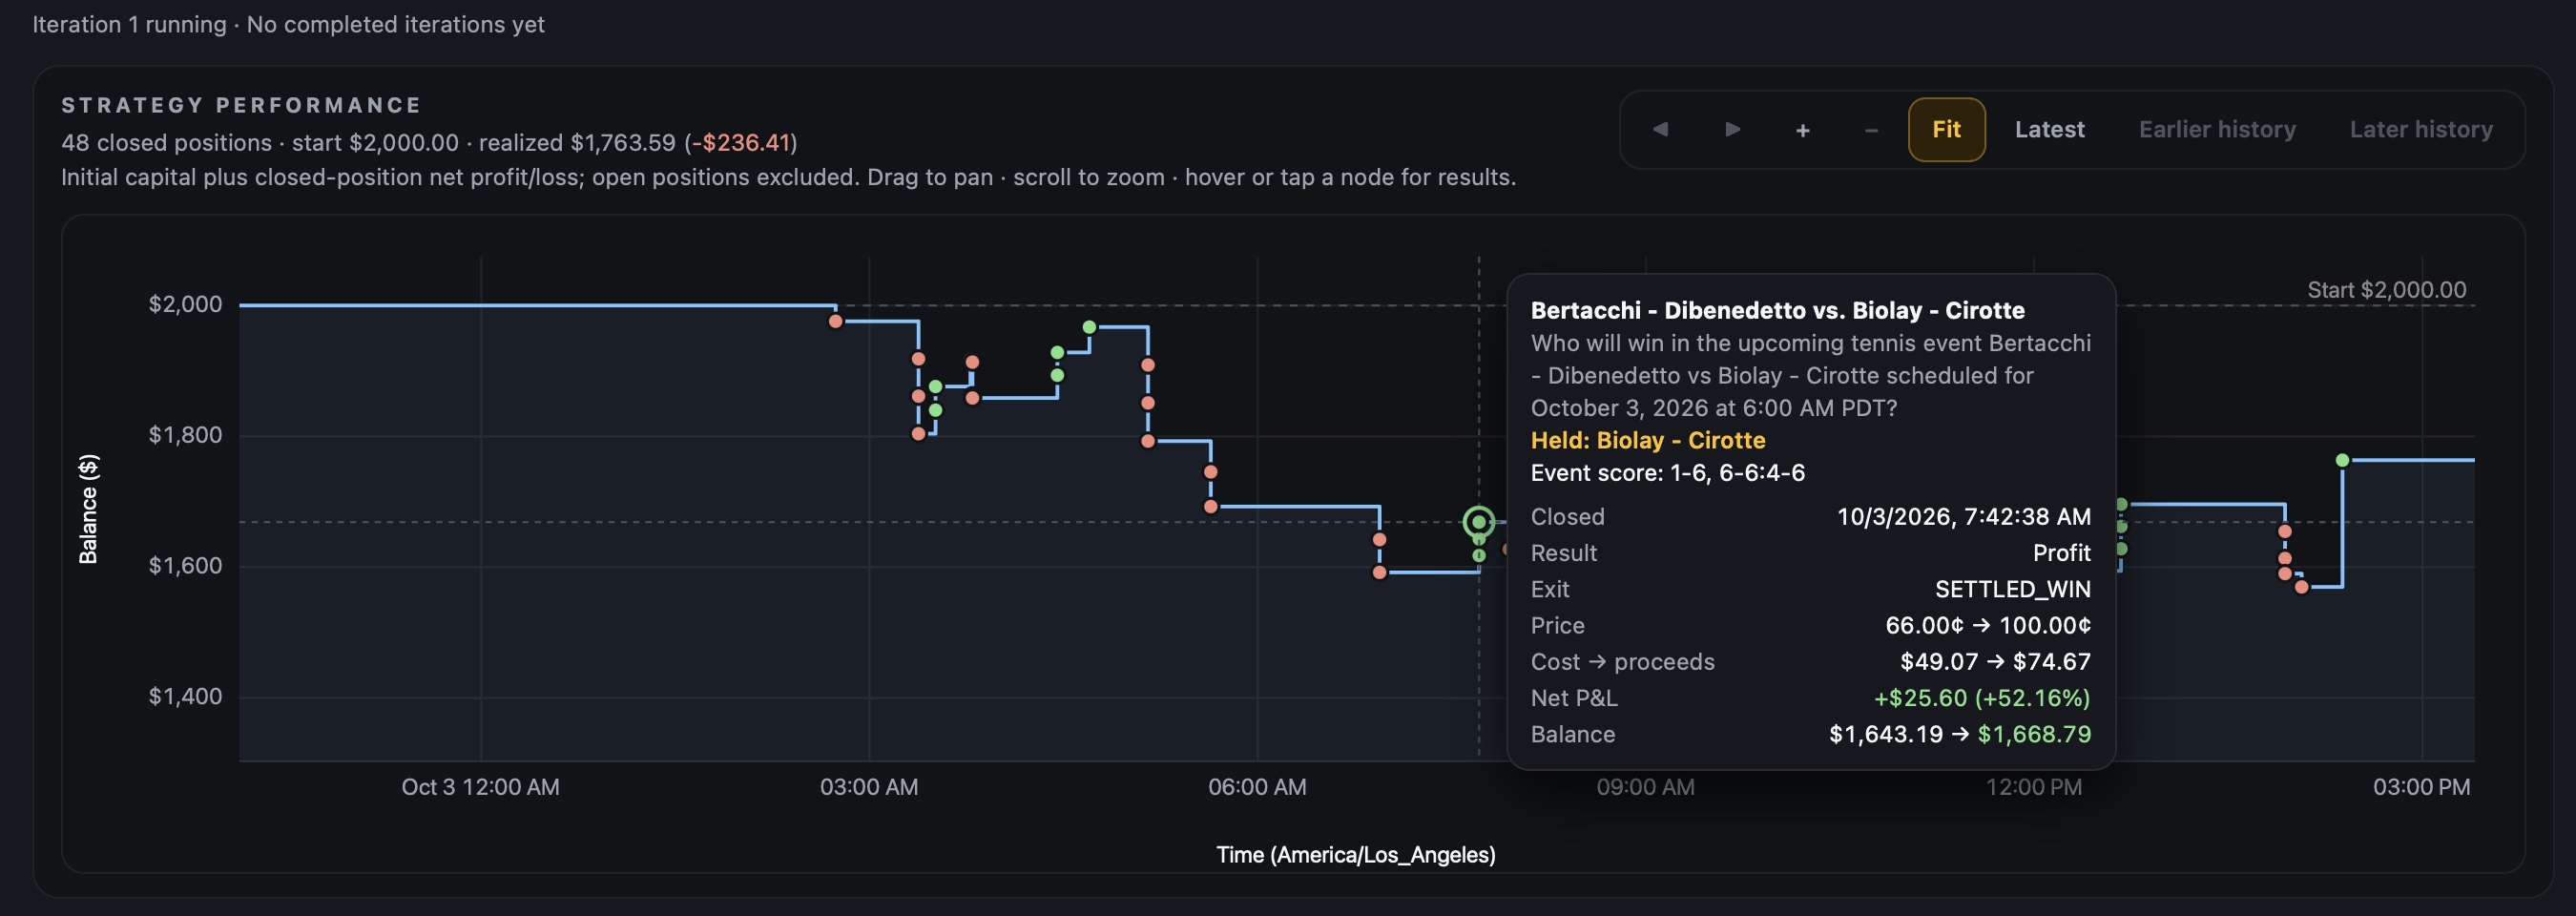Click the price '66.00¢ → 100.00¢'
Screen dimensions: 2576x916
pyautogui.click(x=1988, y=625)
